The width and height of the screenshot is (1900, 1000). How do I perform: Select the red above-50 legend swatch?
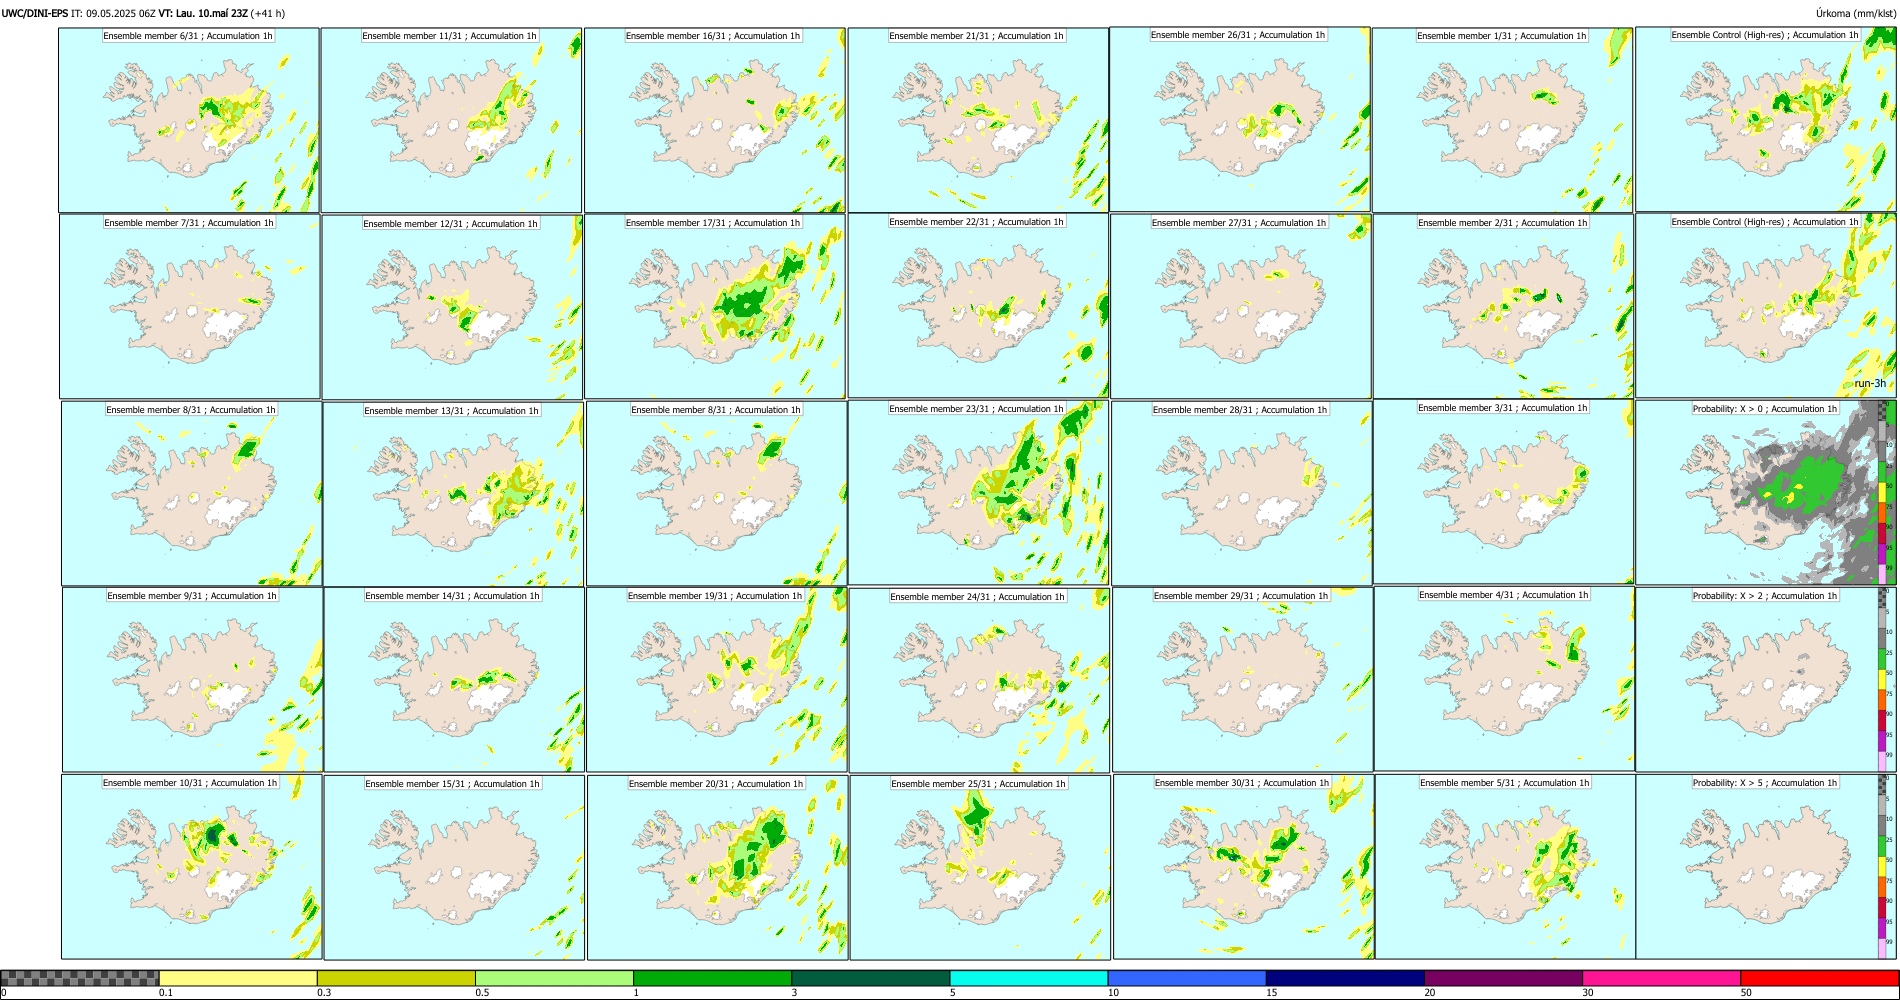point(1819,978)
